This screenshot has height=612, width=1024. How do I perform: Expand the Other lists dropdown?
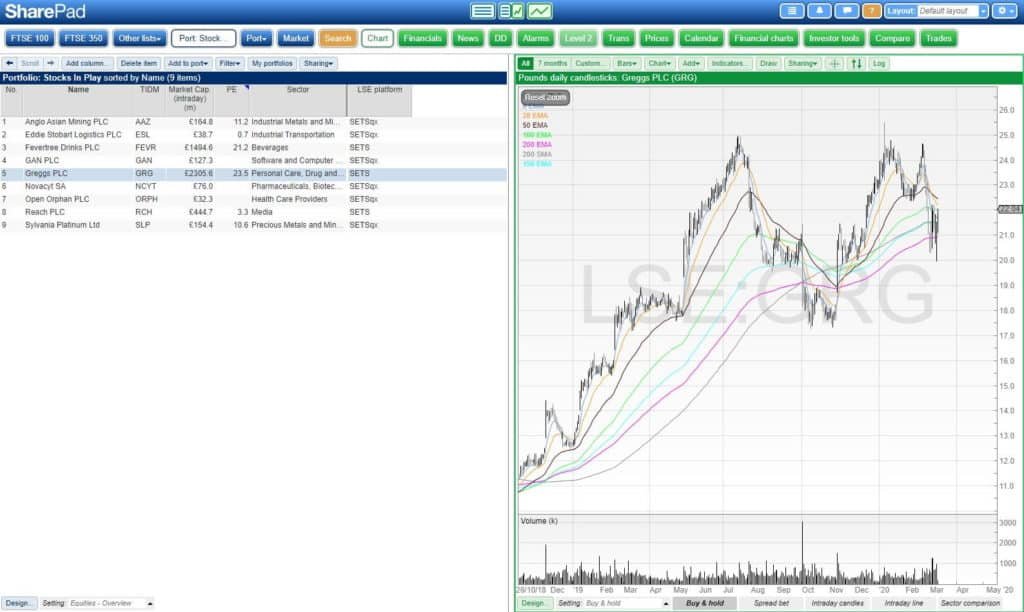coord(140,39)
